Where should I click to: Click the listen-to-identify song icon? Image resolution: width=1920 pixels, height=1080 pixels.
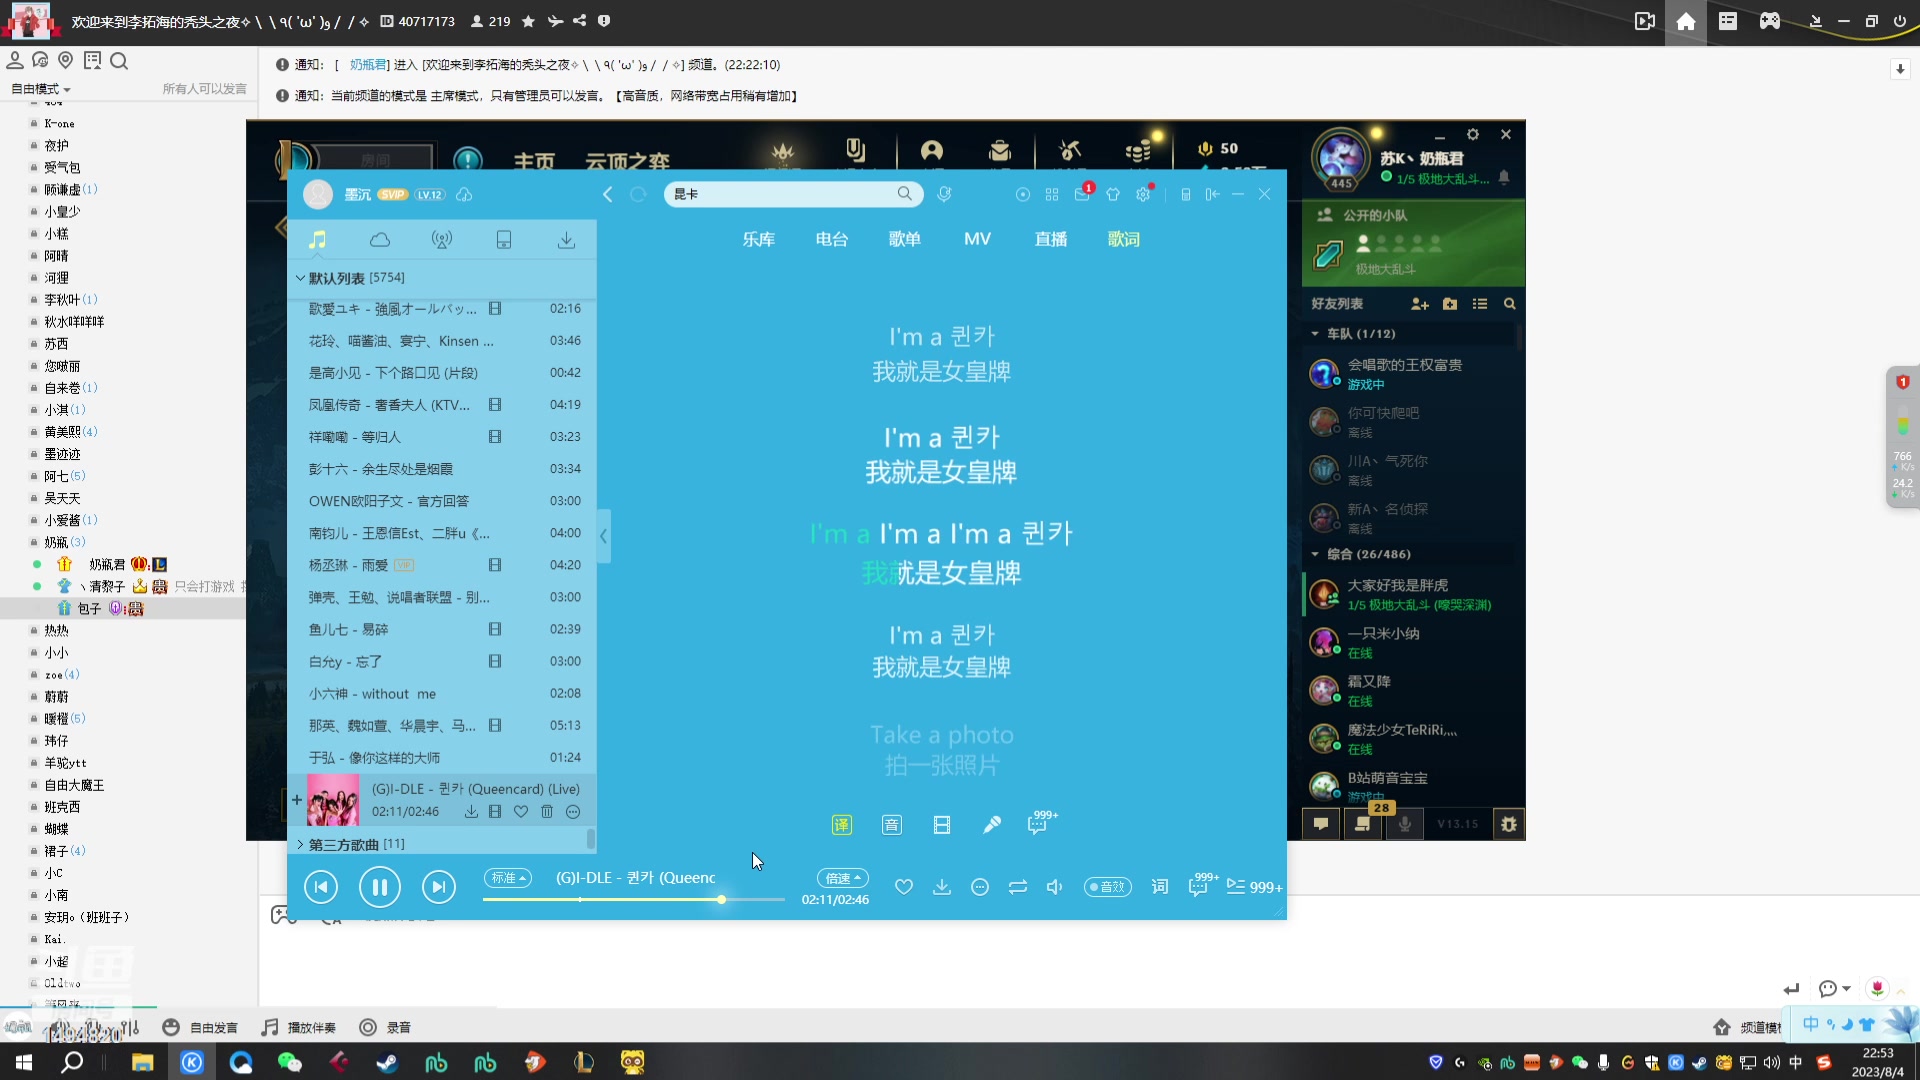click(944, 194)
